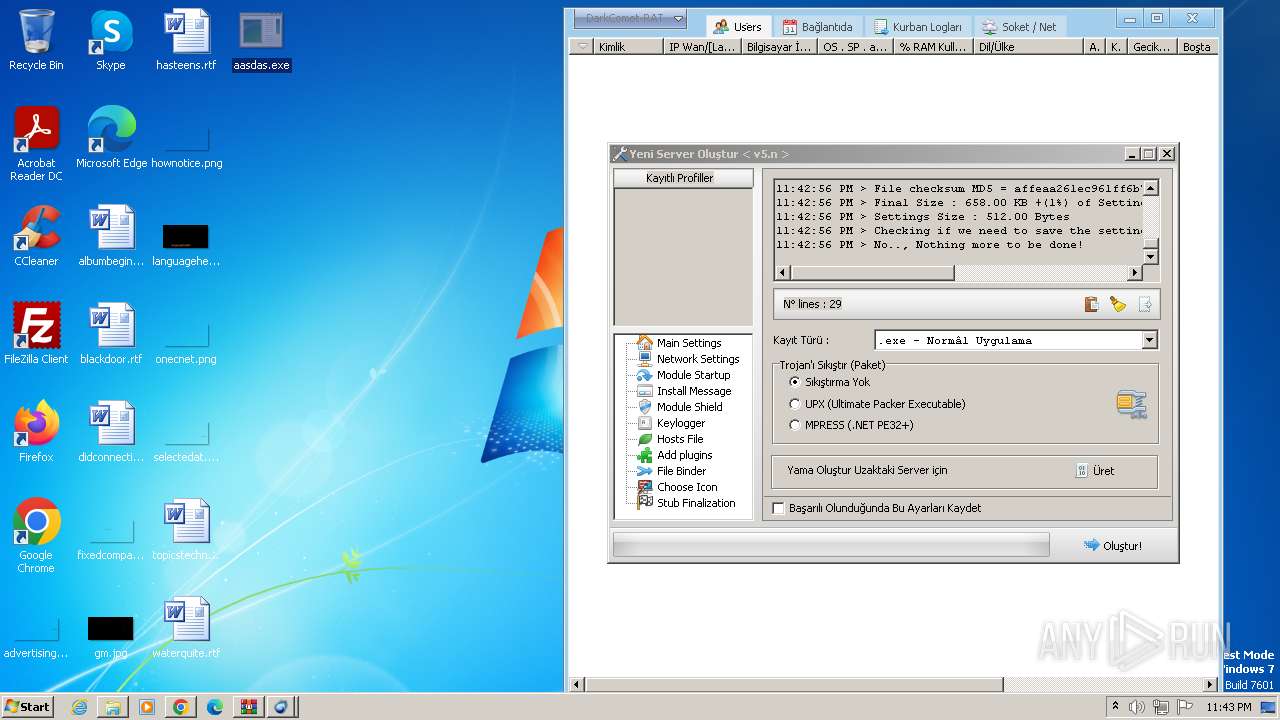Open the Kayıt Türü dropdown
The height and width of the screenshot is (720, 1280).
point(1149,340)
